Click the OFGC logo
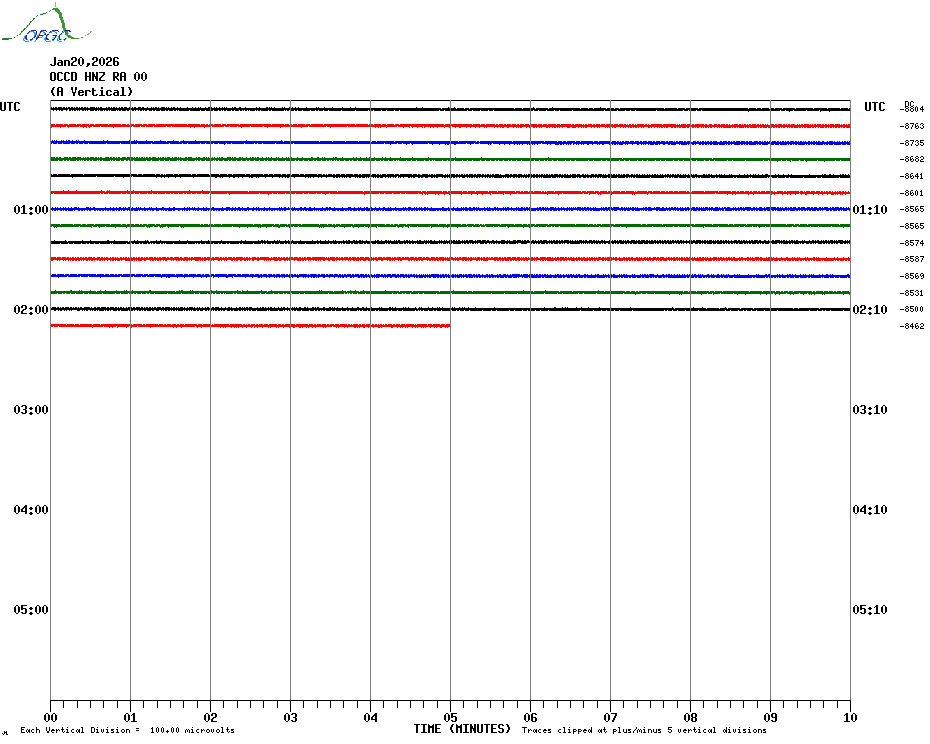930x744 pixels. coord(47,23)
